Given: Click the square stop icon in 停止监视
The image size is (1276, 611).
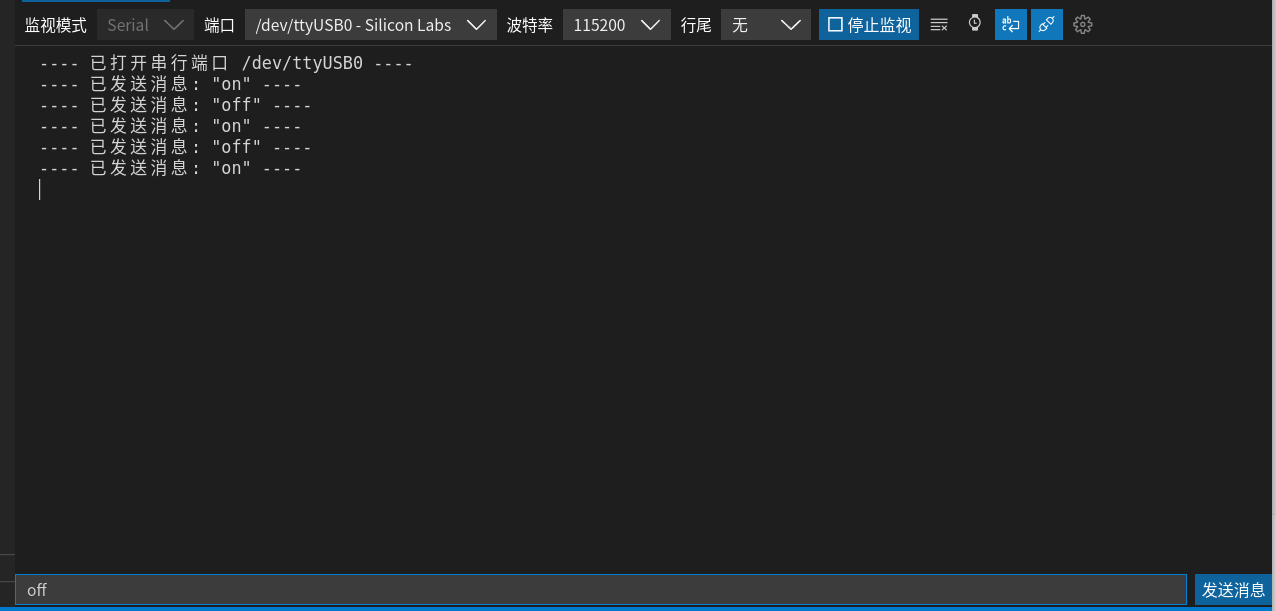Looking at the screenshot, I should [x=835, y=25].
